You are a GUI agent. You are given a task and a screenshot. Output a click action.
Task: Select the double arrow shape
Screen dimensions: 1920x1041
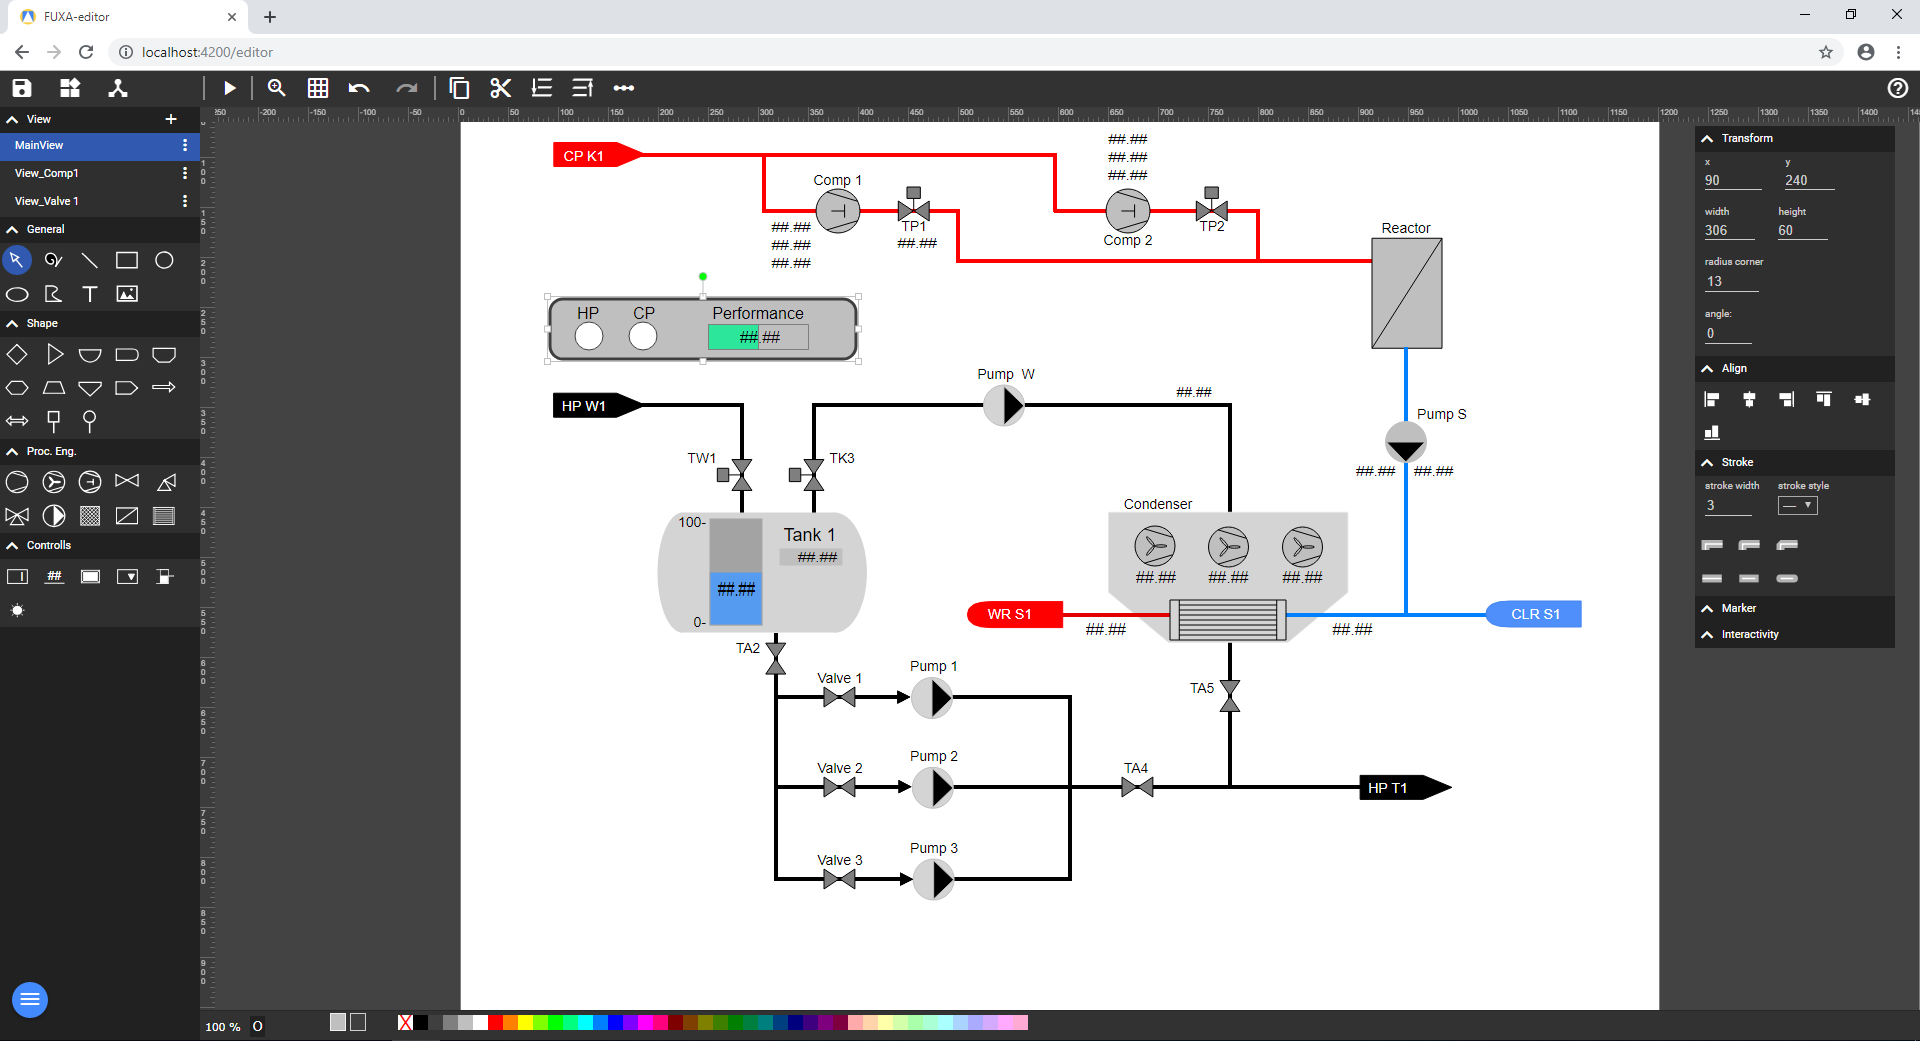tap(17, 421)
